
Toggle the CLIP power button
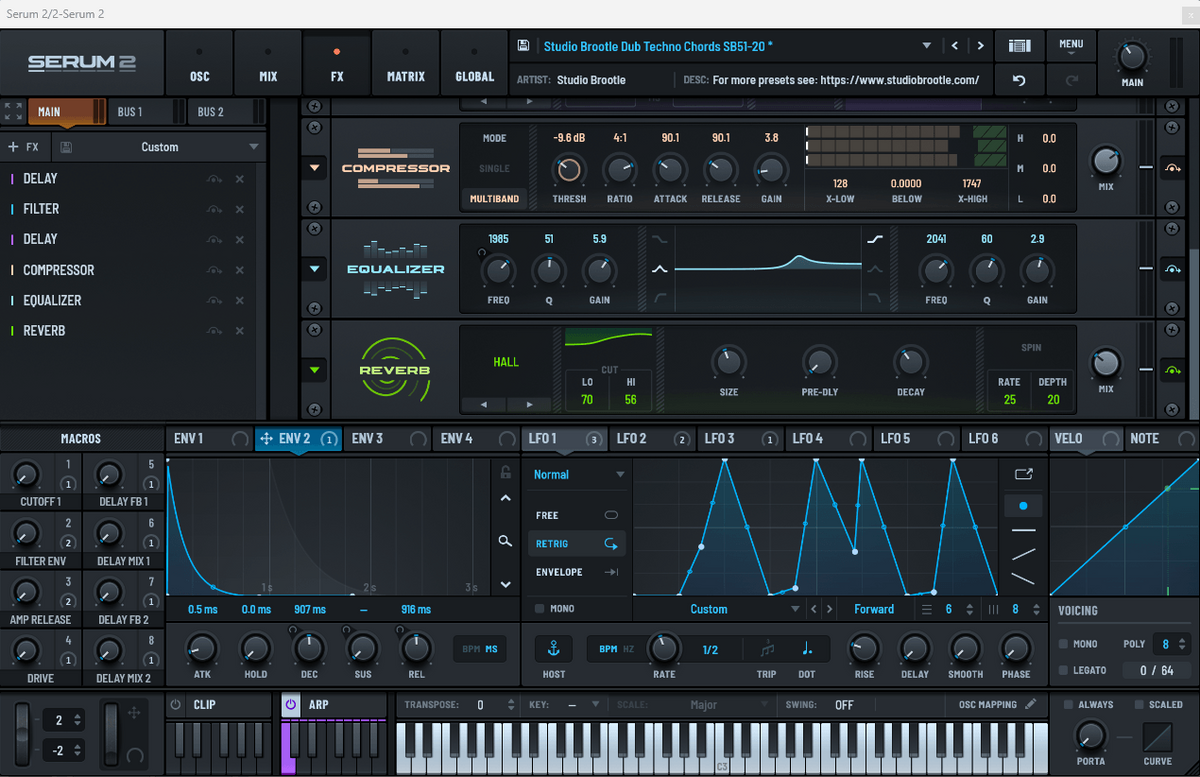click(x=176, y=704)
